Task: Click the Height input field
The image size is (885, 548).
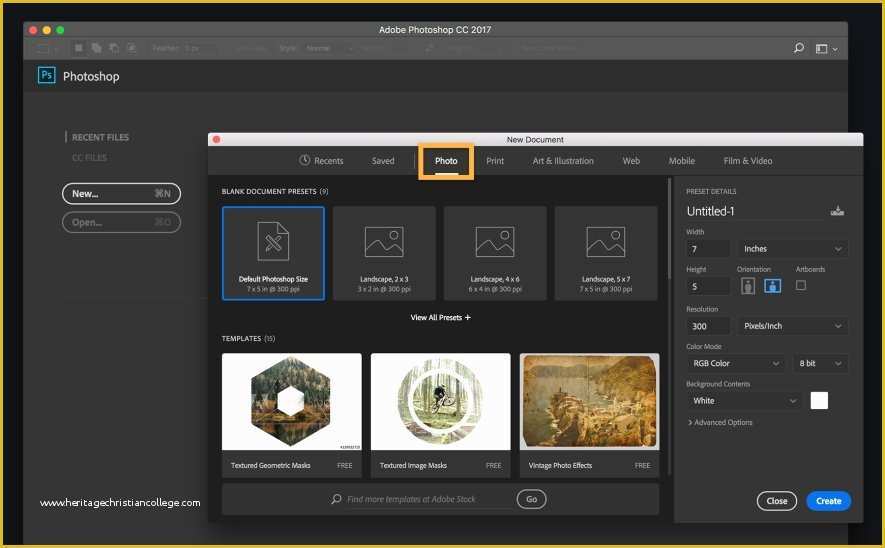Action: pos(708,286)
